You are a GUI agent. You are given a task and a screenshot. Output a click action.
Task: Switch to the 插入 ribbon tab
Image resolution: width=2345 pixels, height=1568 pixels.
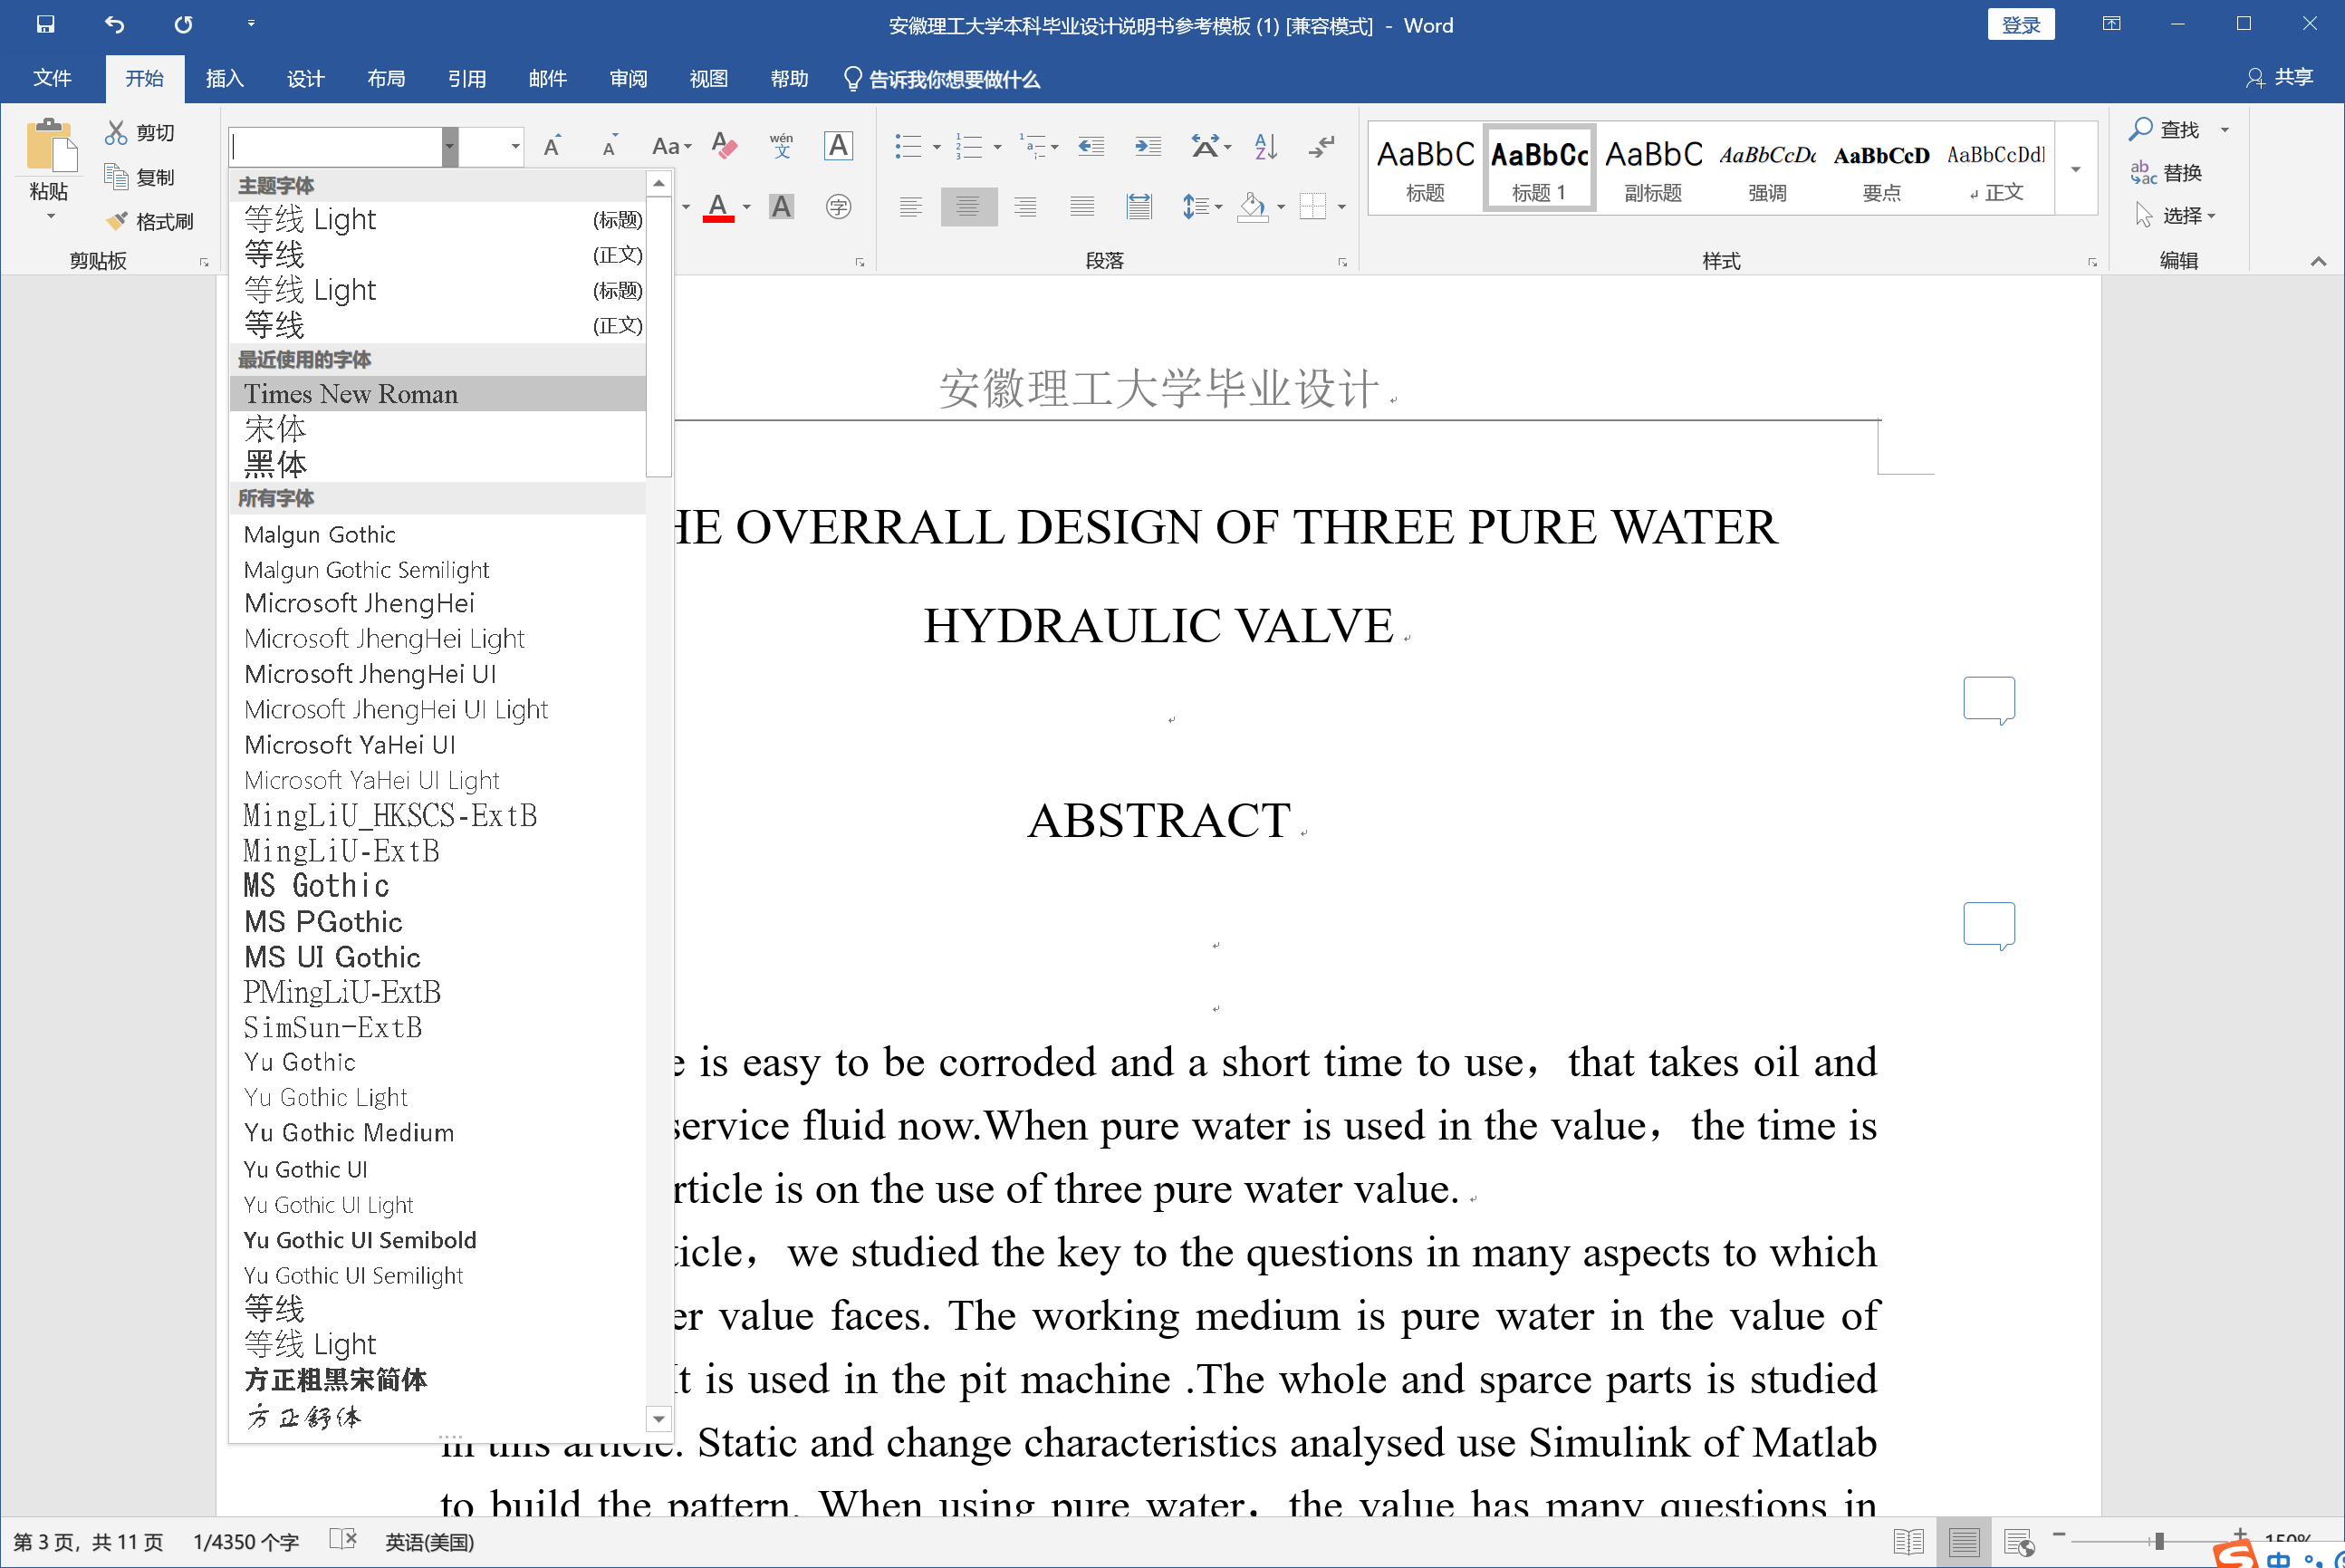[224, 79]
